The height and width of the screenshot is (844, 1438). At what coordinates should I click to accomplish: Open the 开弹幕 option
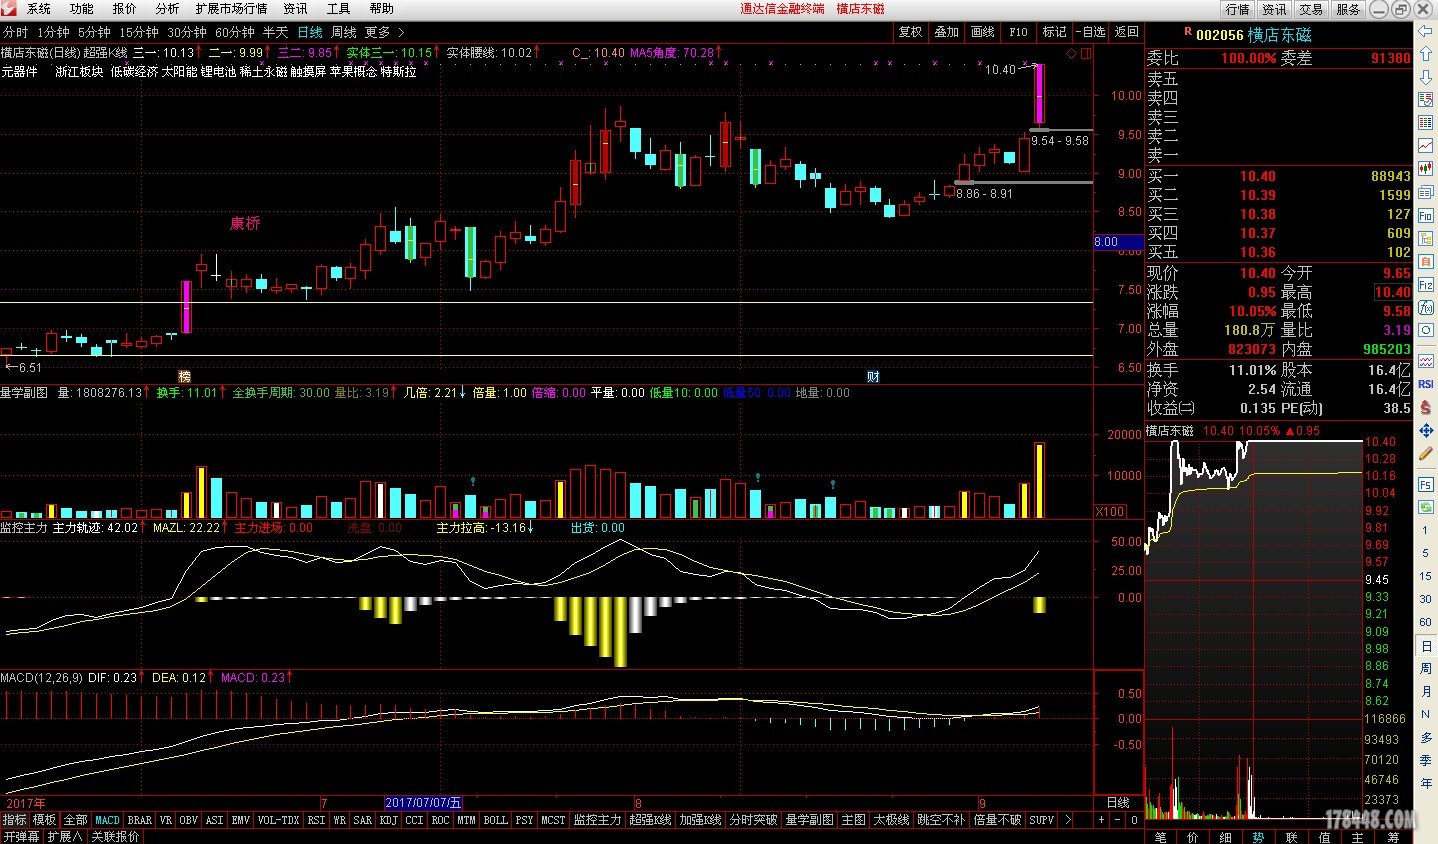[x=21, y=836]
